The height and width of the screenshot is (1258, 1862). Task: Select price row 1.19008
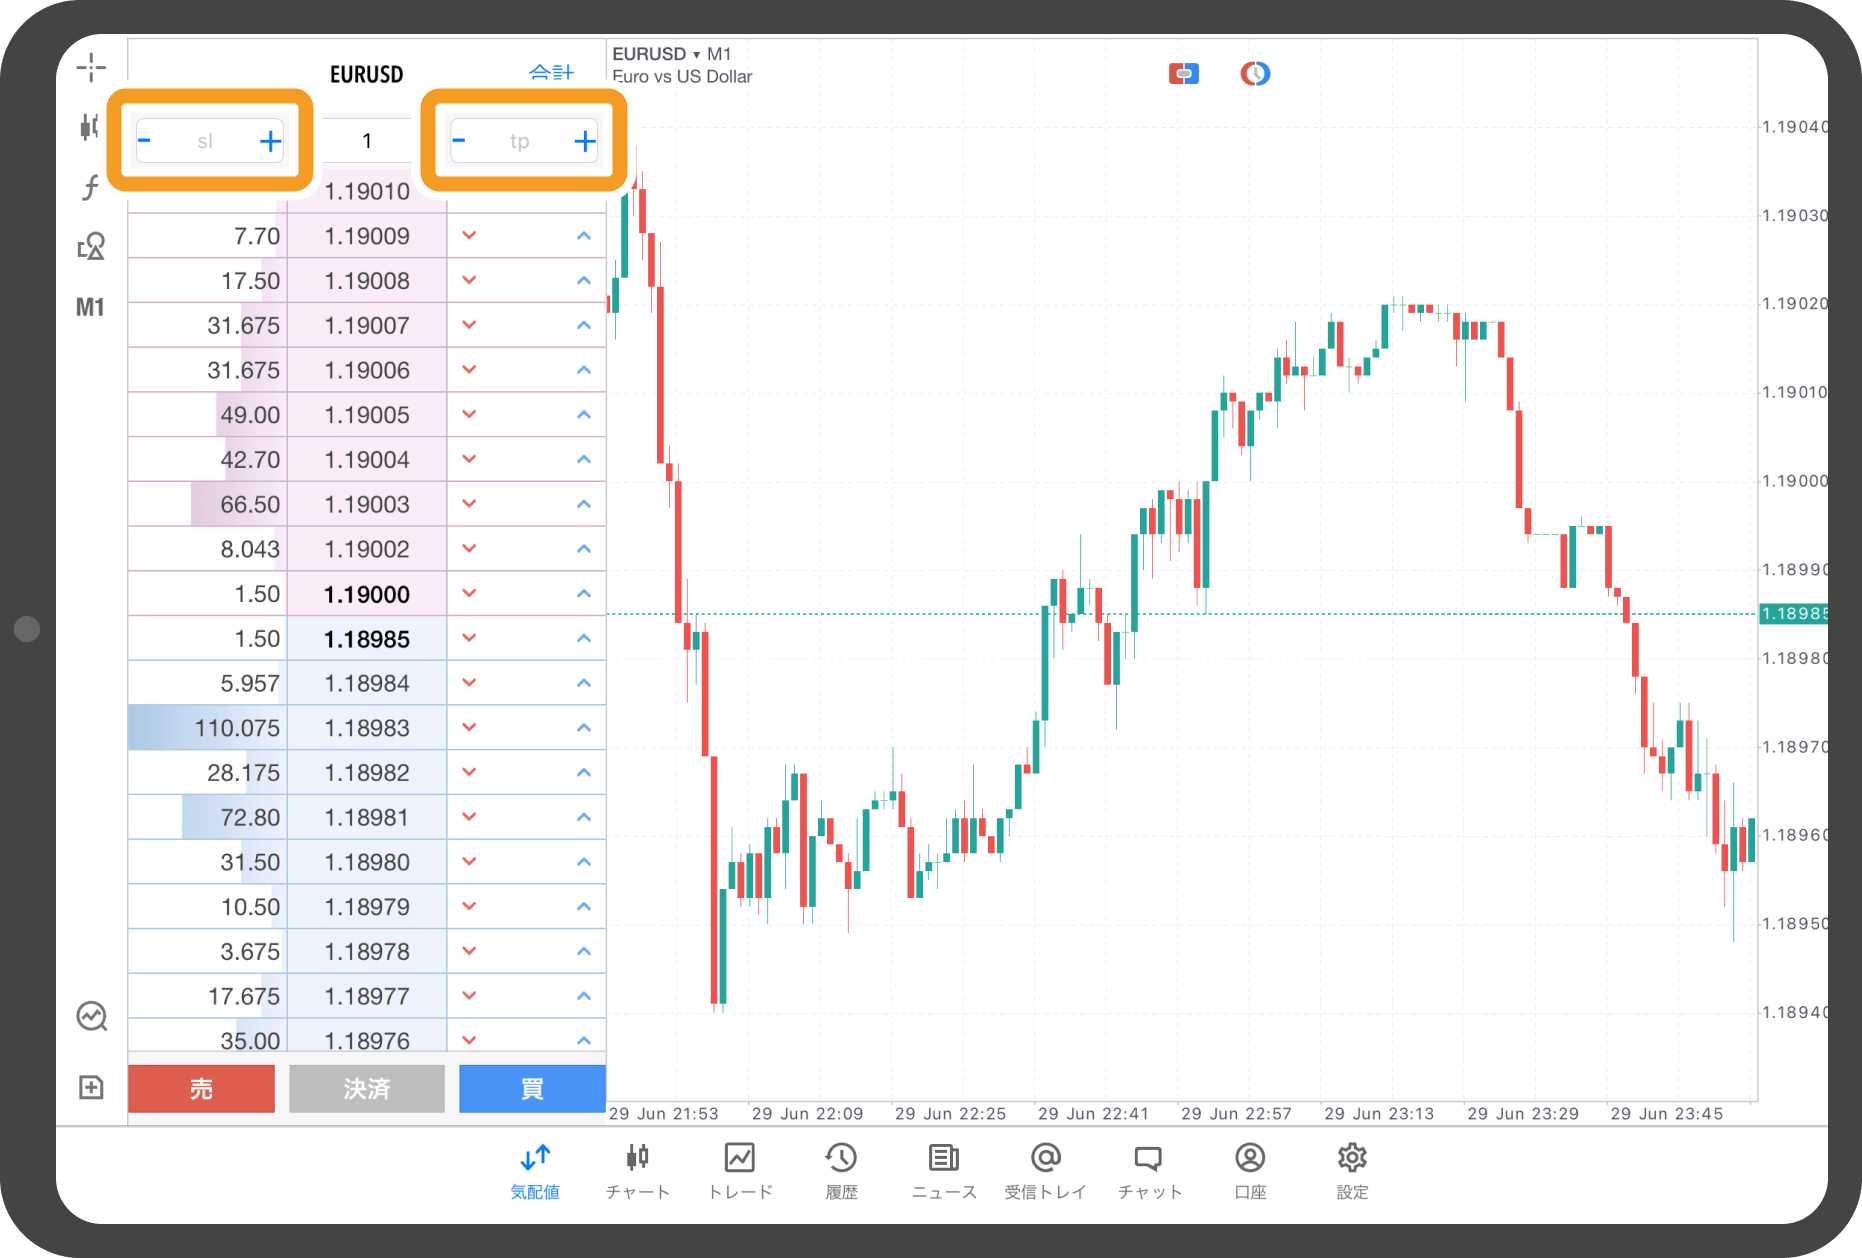(x=367, y=281)
